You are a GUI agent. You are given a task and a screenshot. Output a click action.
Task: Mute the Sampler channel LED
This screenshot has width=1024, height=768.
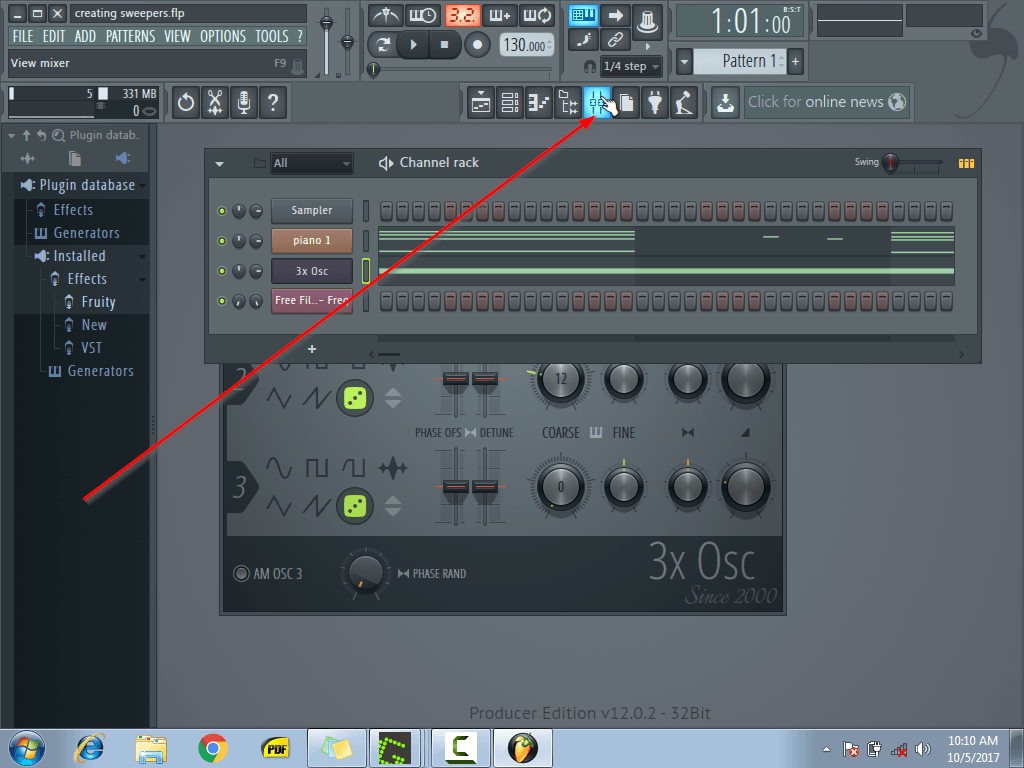point(222,211)
